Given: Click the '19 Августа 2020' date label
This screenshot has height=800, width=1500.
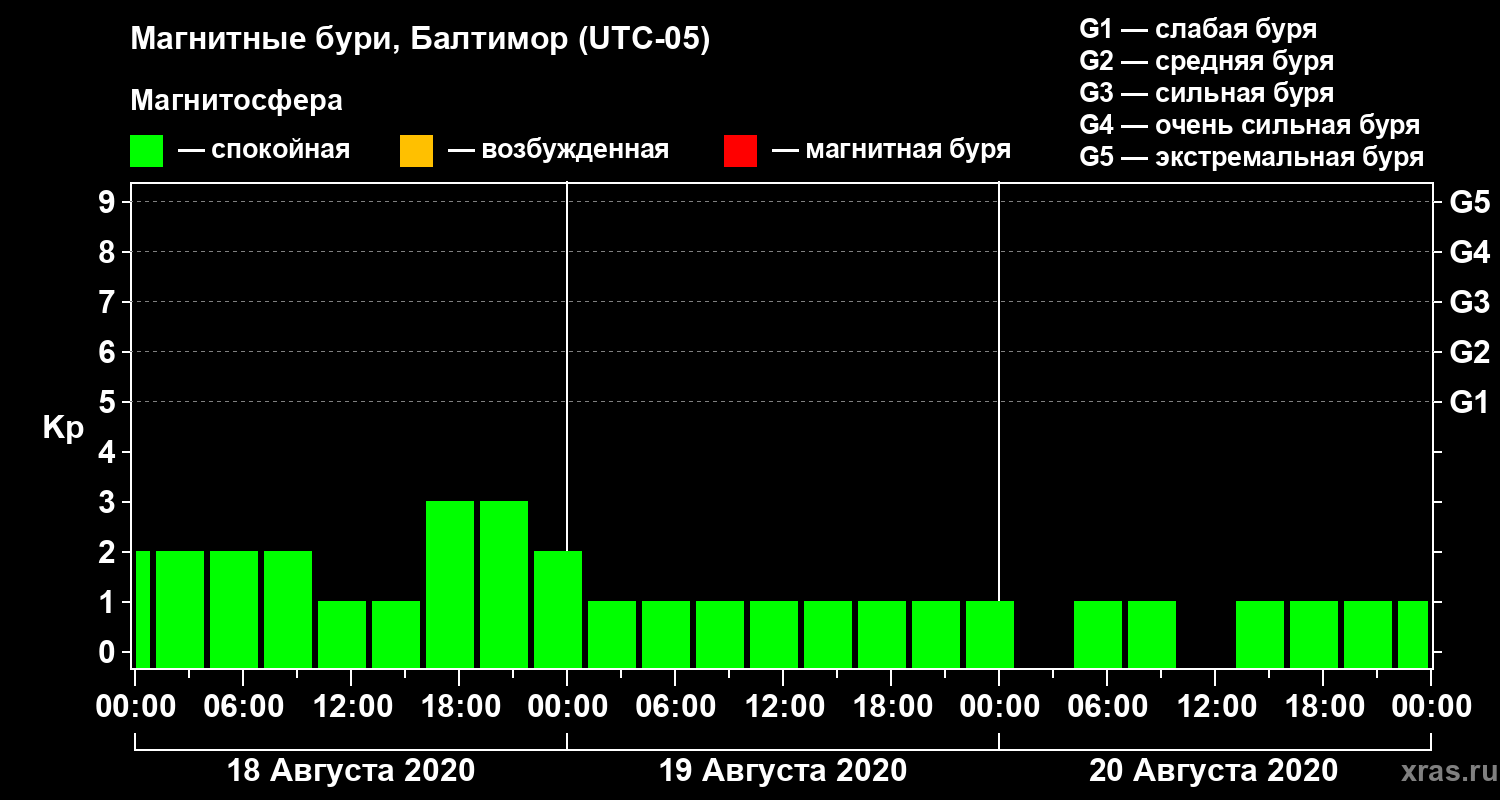Looking at the screenshot, I should click(783, 771).
